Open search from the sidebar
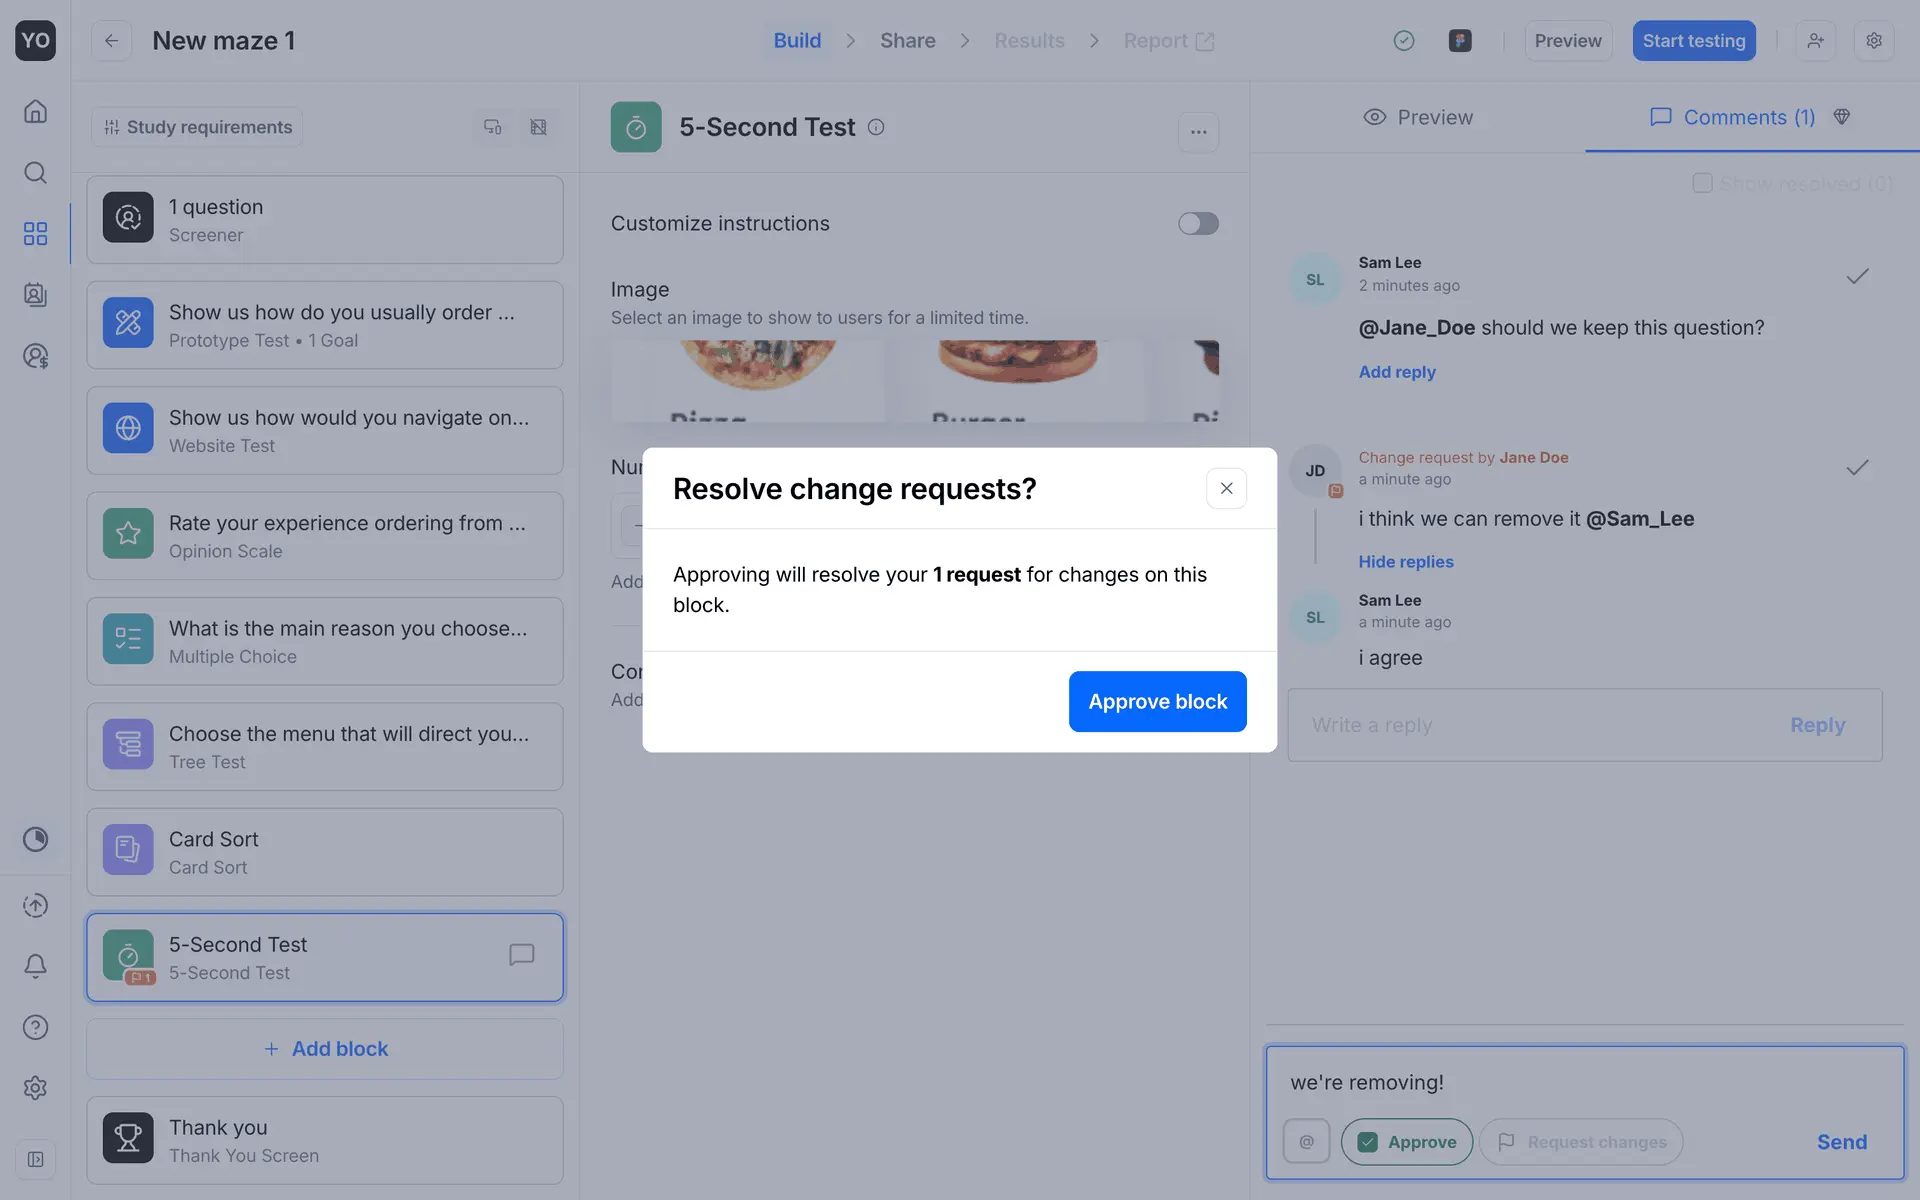The width and height of the screenshot is (1920, 1200). coord(35,172)
